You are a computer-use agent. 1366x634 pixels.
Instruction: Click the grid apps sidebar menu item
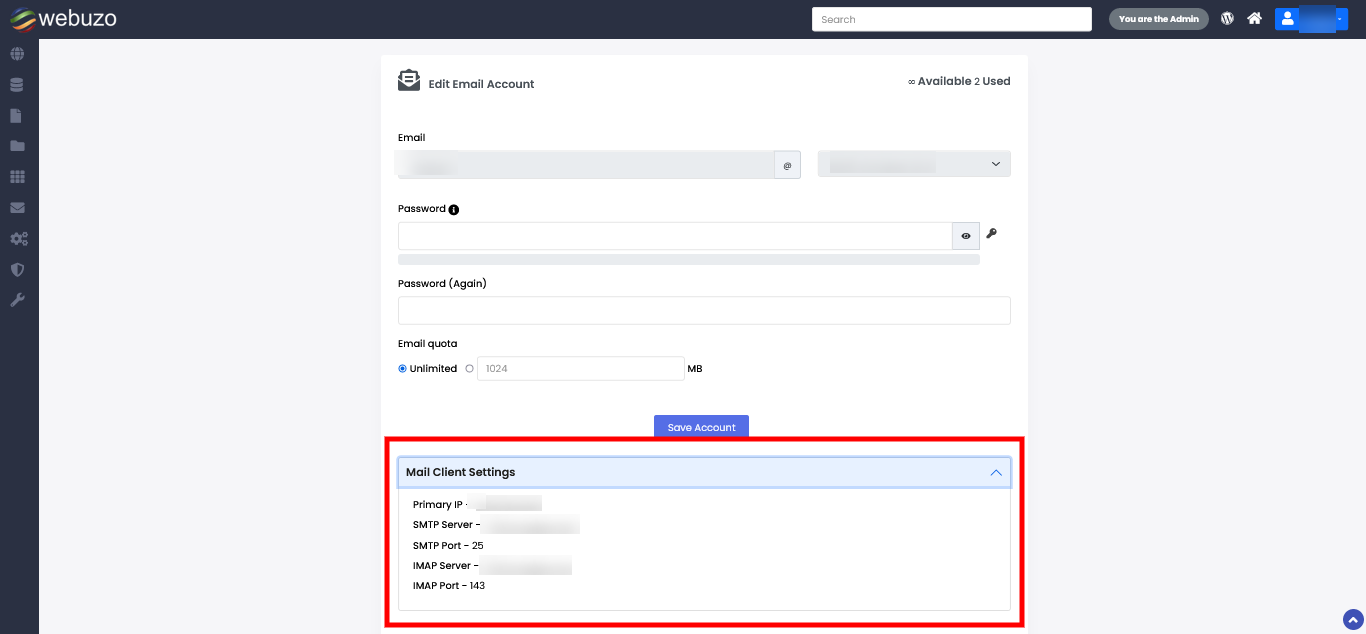point(17,177)
